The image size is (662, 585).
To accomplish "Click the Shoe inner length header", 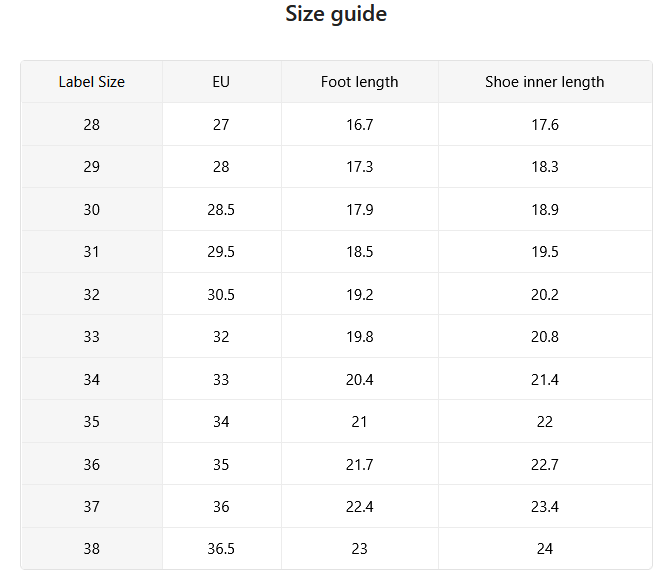I will (545, 82).
